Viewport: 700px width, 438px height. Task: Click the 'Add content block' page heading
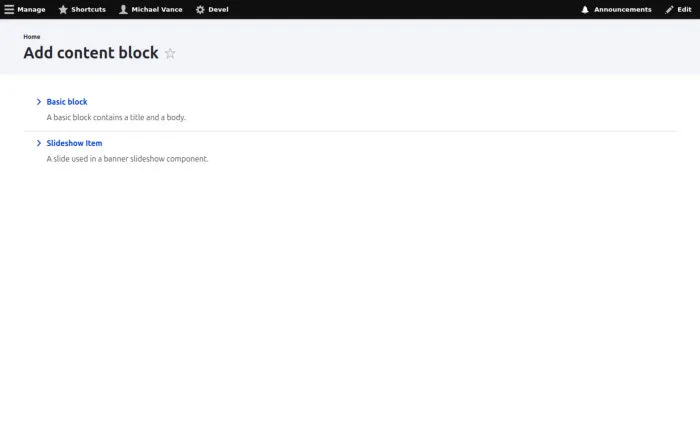[91, 53]
